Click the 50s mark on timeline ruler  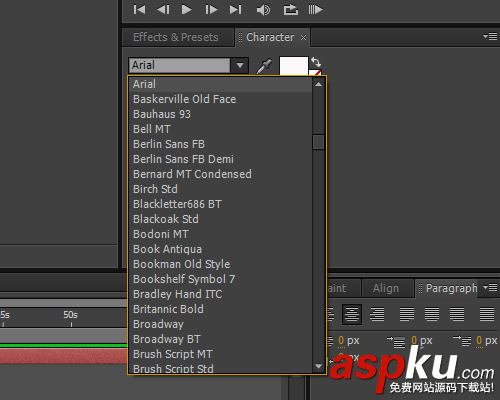click(x=71, y=315)
